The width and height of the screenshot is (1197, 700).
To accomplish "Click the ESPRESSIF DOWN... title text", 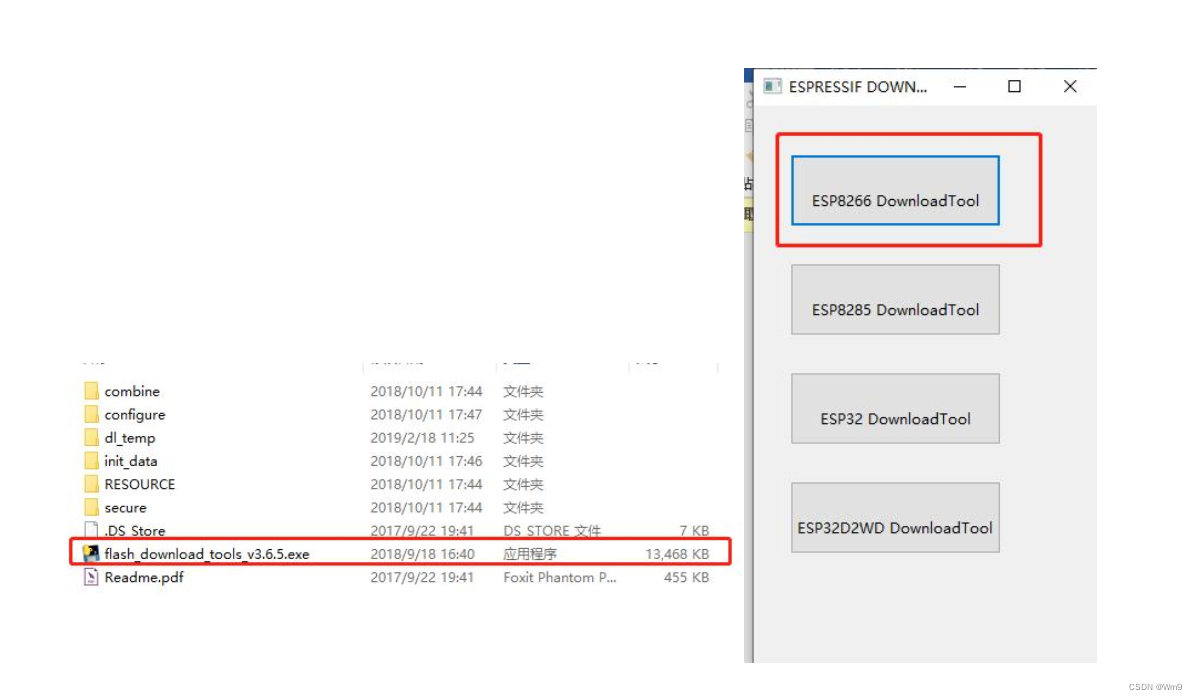I will pos(857,86).
